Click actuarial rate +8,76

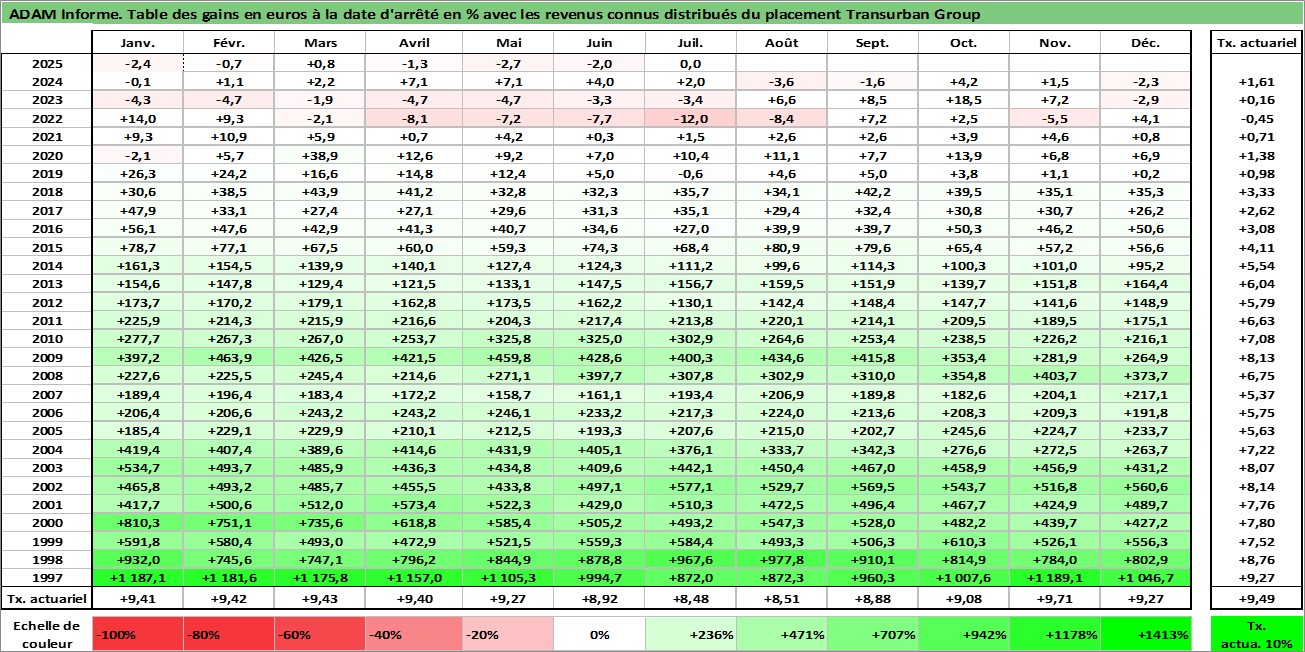[x=1255, y=560]
